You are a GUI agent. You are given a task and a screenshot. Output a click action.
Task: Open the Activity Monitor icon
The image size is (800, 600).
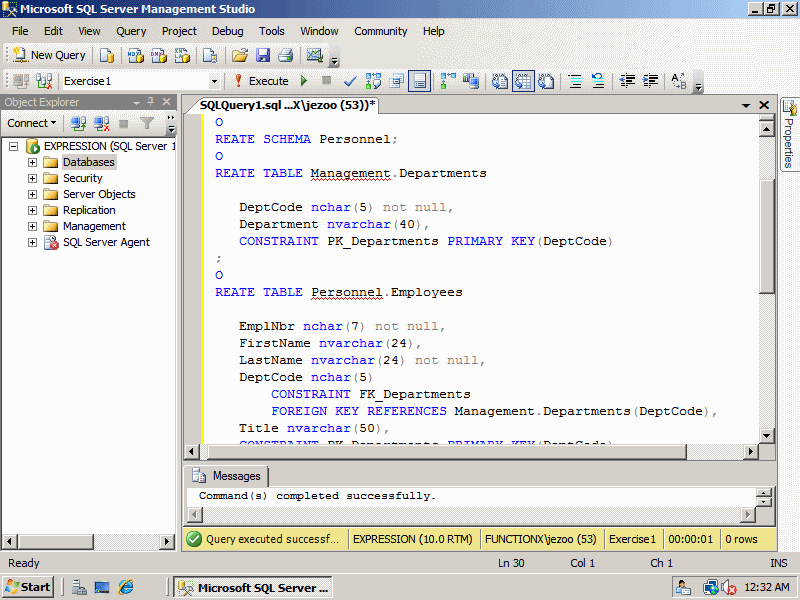coord(315,55)
